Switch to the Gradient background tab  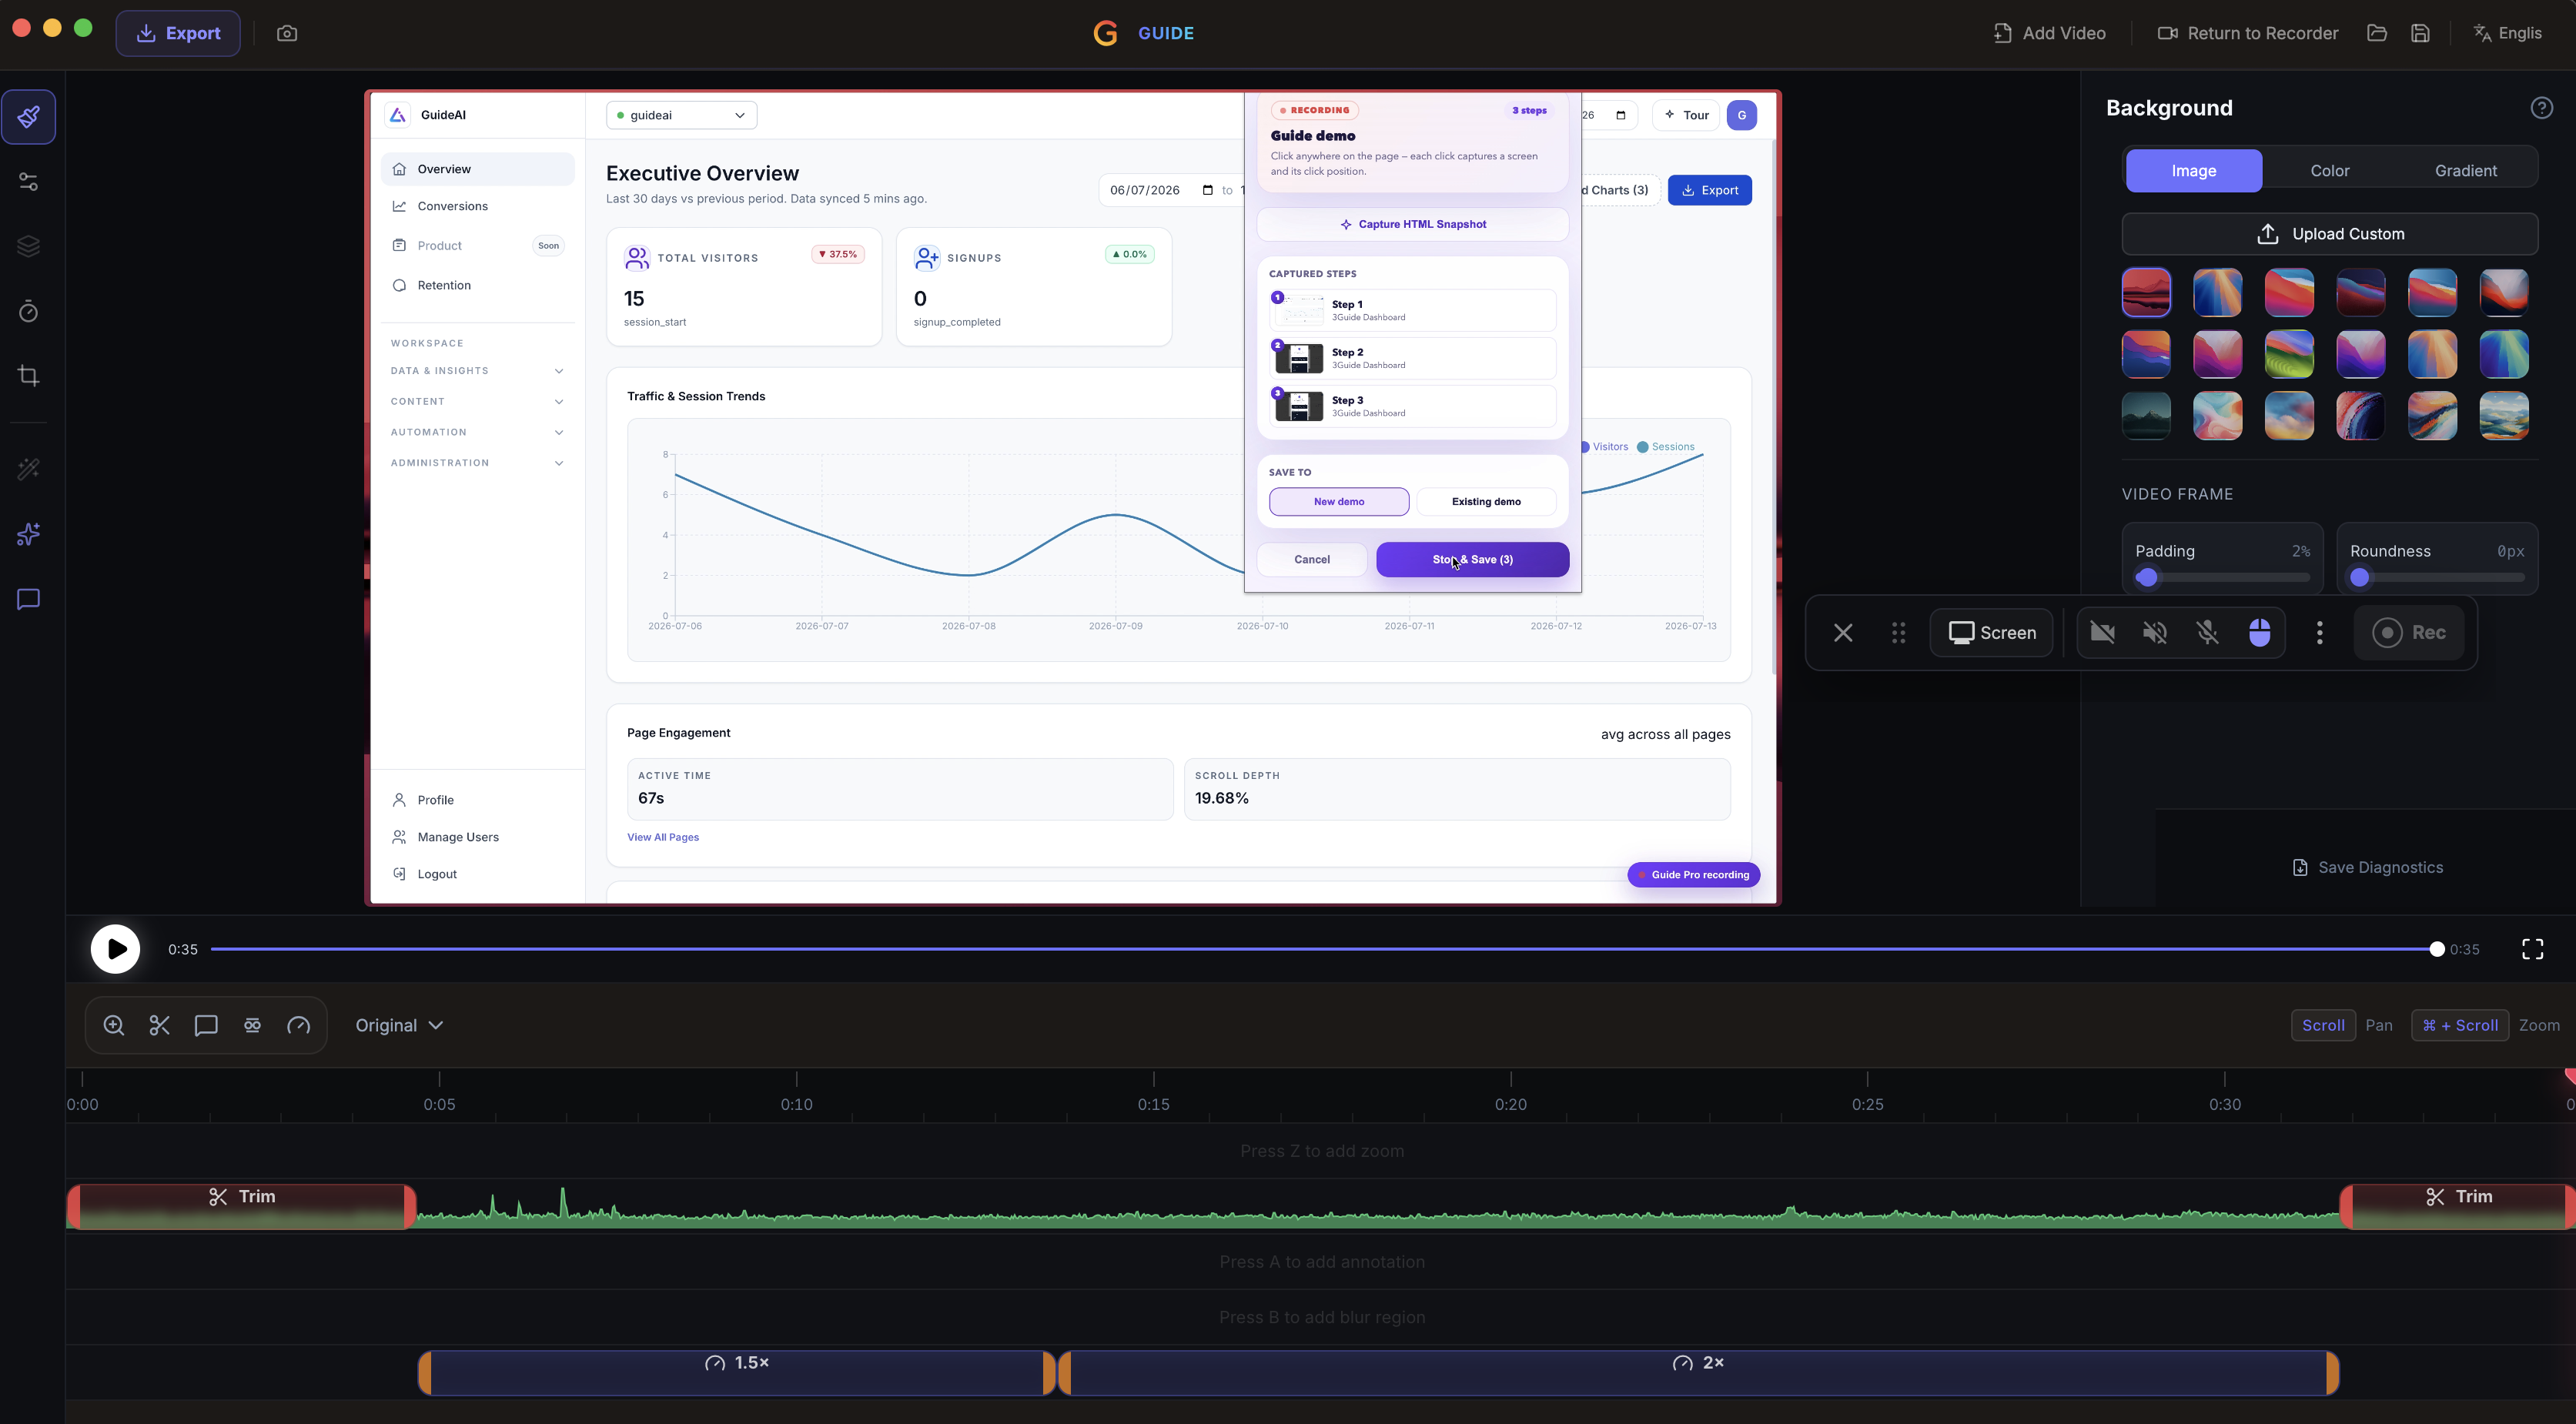click(x=2466, y=171)
